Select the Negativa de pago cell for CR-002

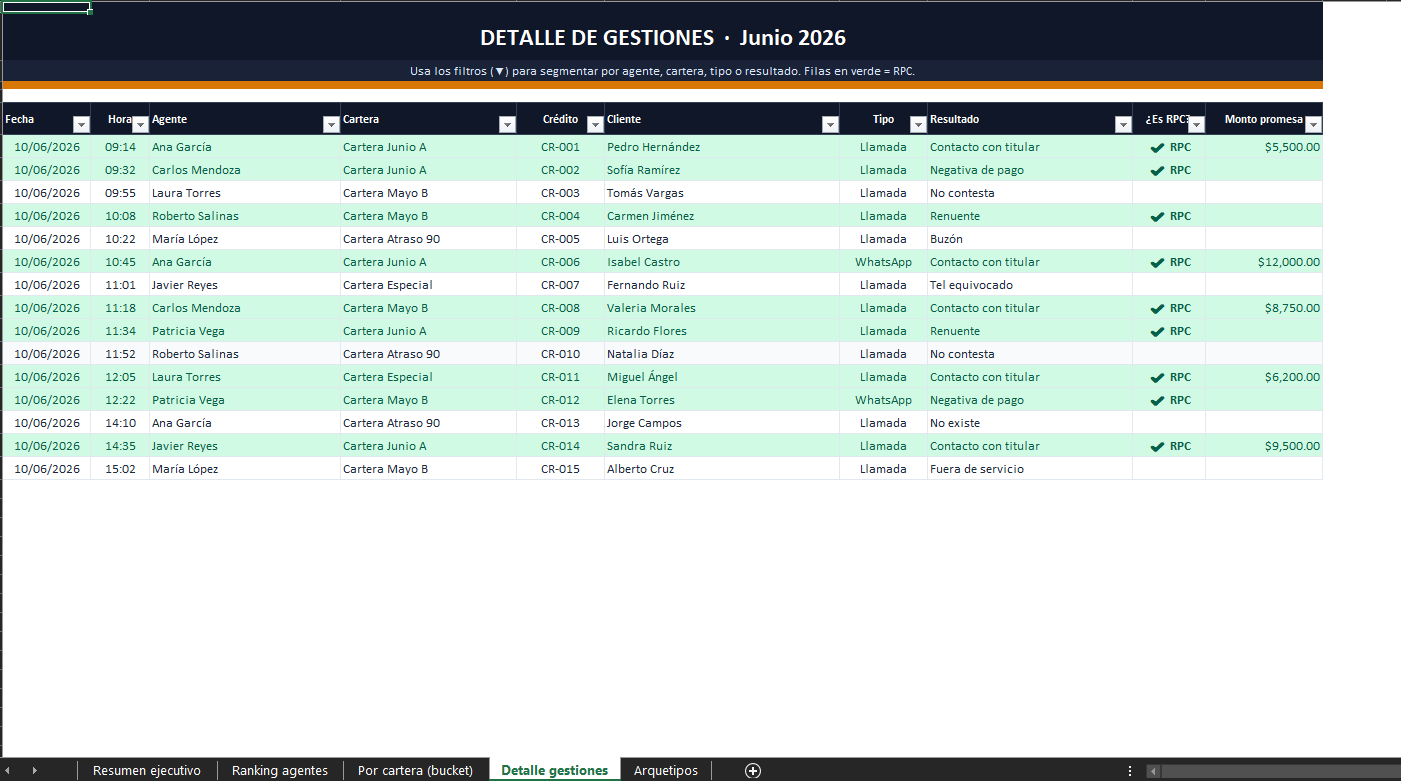(x=1030, y=170)
